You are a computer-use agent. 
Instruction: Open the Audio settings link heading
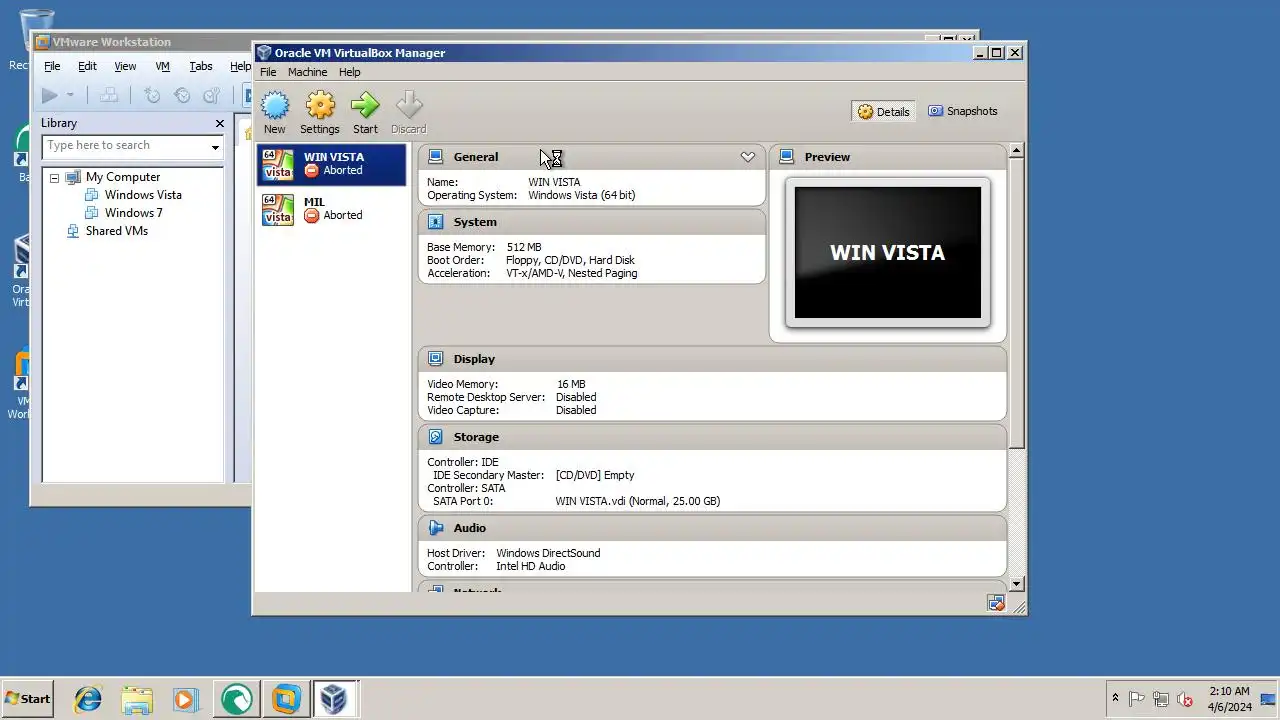pos(469,528)
